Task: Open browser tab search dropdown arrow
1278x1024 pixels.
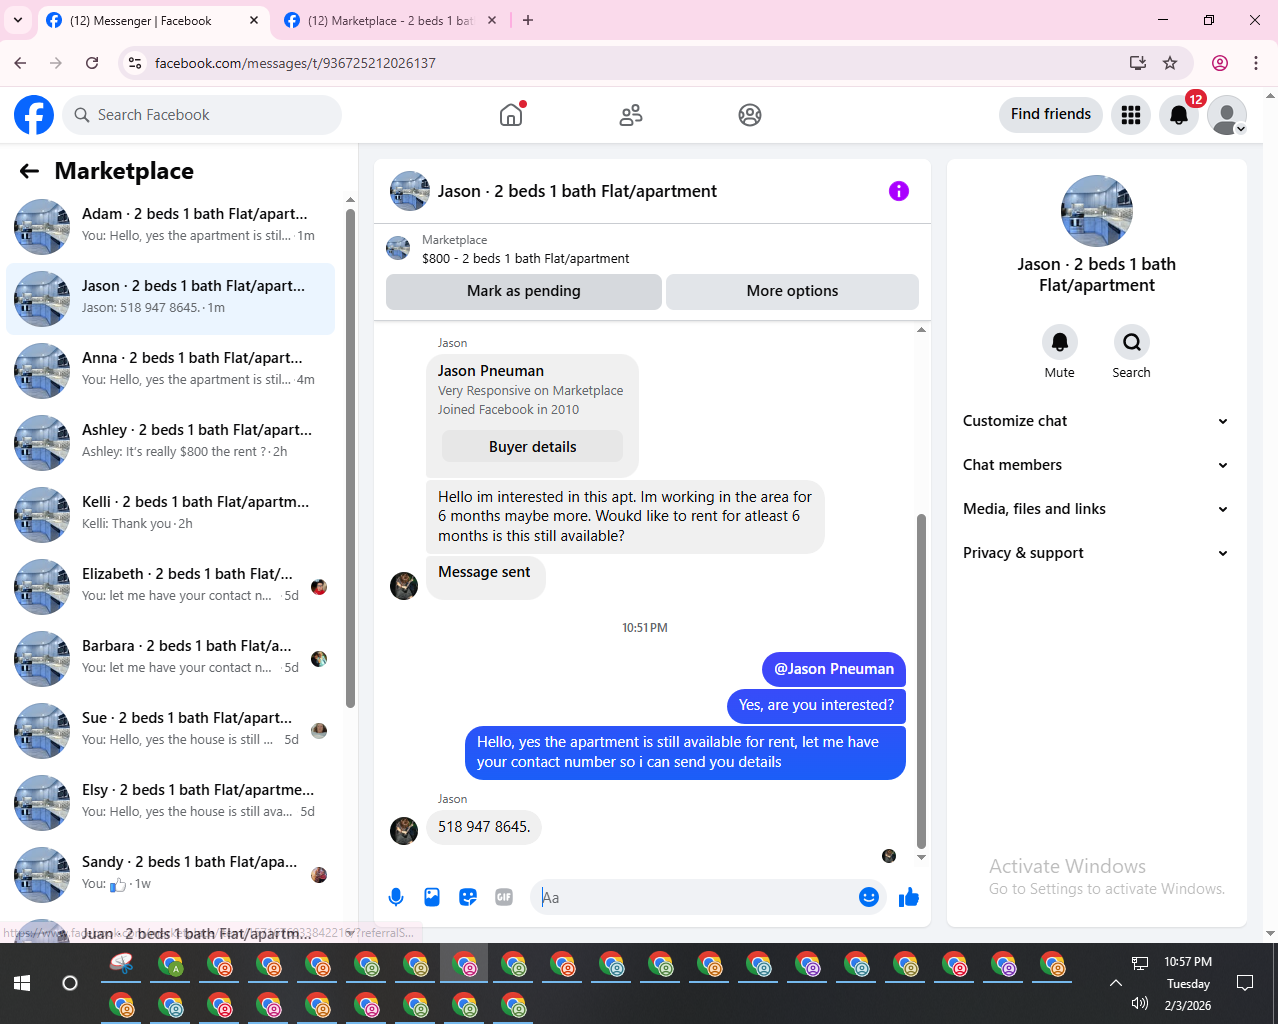Action: coord(18,20)
